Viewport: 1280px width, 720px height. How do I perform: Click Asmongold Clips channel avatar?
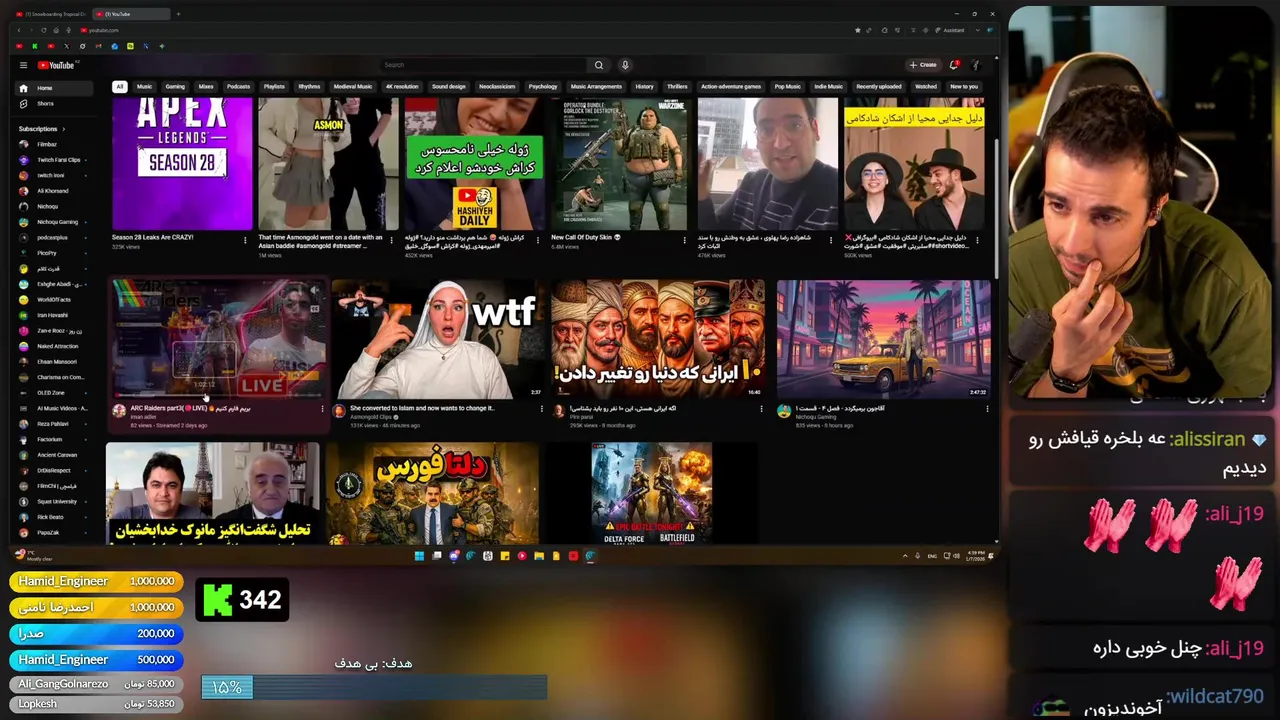coord(339,411)
